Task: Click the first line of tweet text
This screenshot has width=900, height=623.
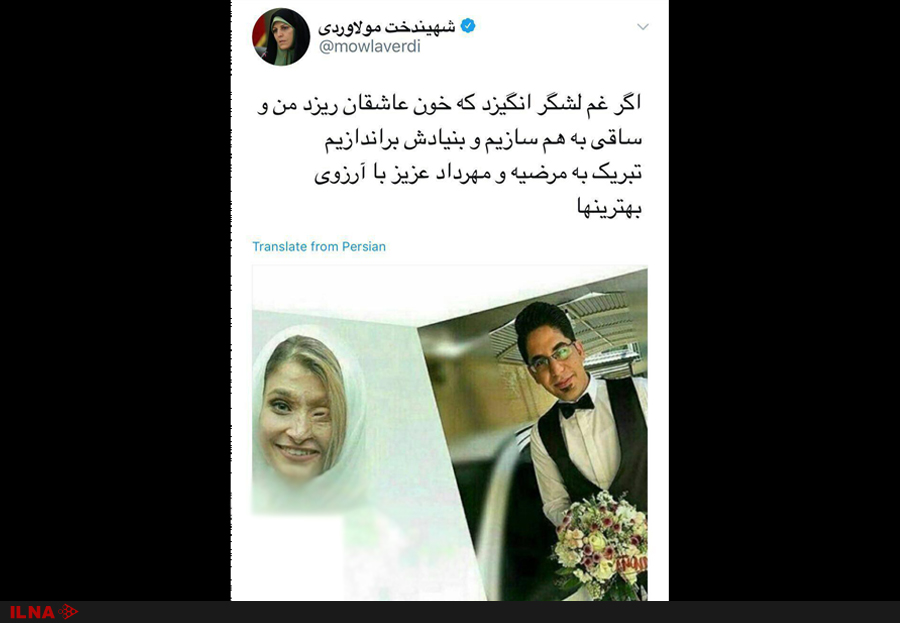Action: pyautogui.click(x=449, y=105)
